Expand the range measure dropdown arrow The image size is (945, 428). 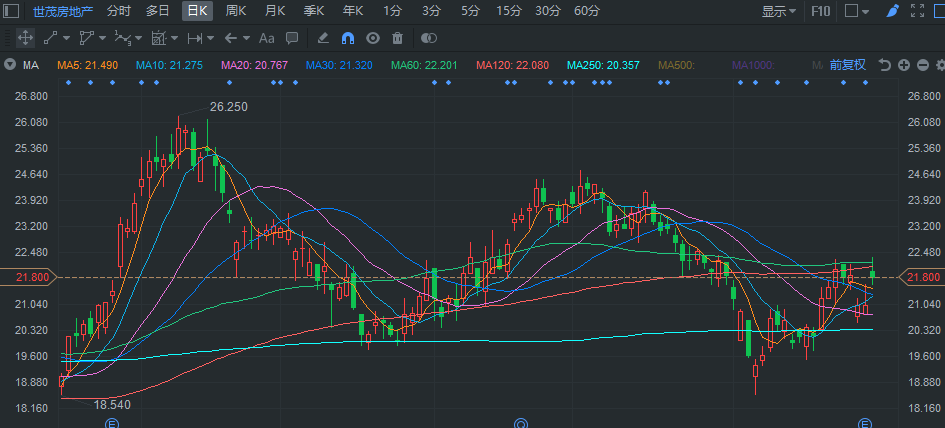[210, 39]
